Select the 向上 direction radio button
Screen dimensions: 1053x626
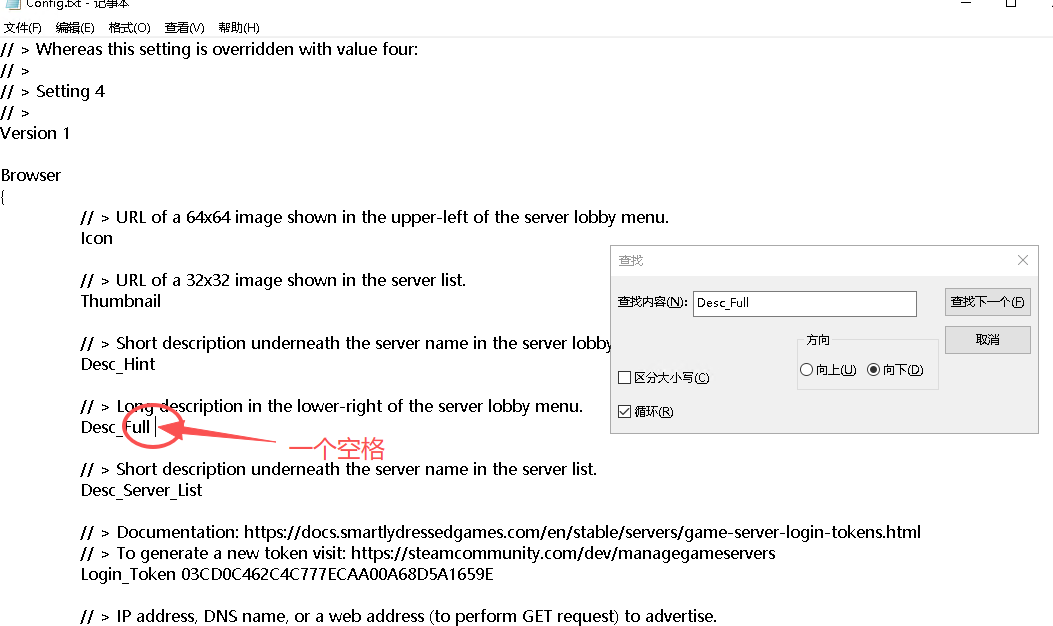point(807,370)
